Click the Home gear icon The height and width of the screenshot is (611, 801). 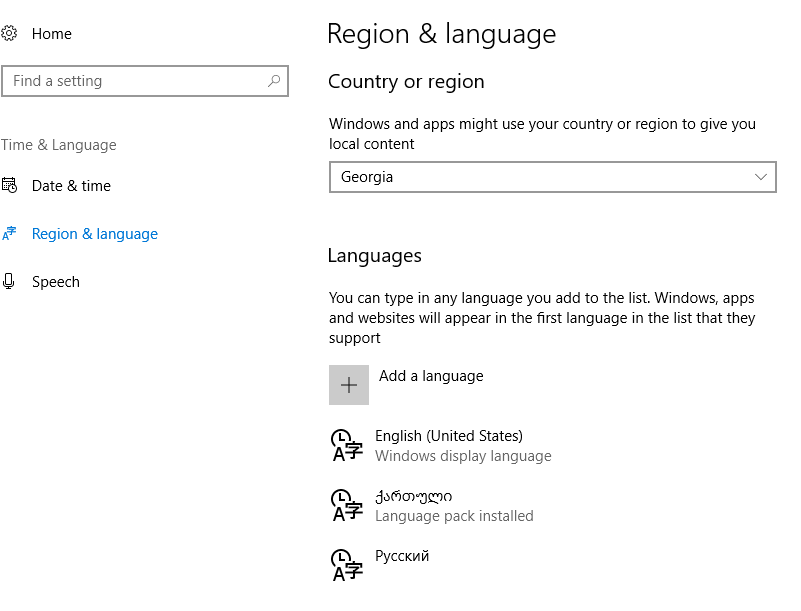click(x=9, y=34)
